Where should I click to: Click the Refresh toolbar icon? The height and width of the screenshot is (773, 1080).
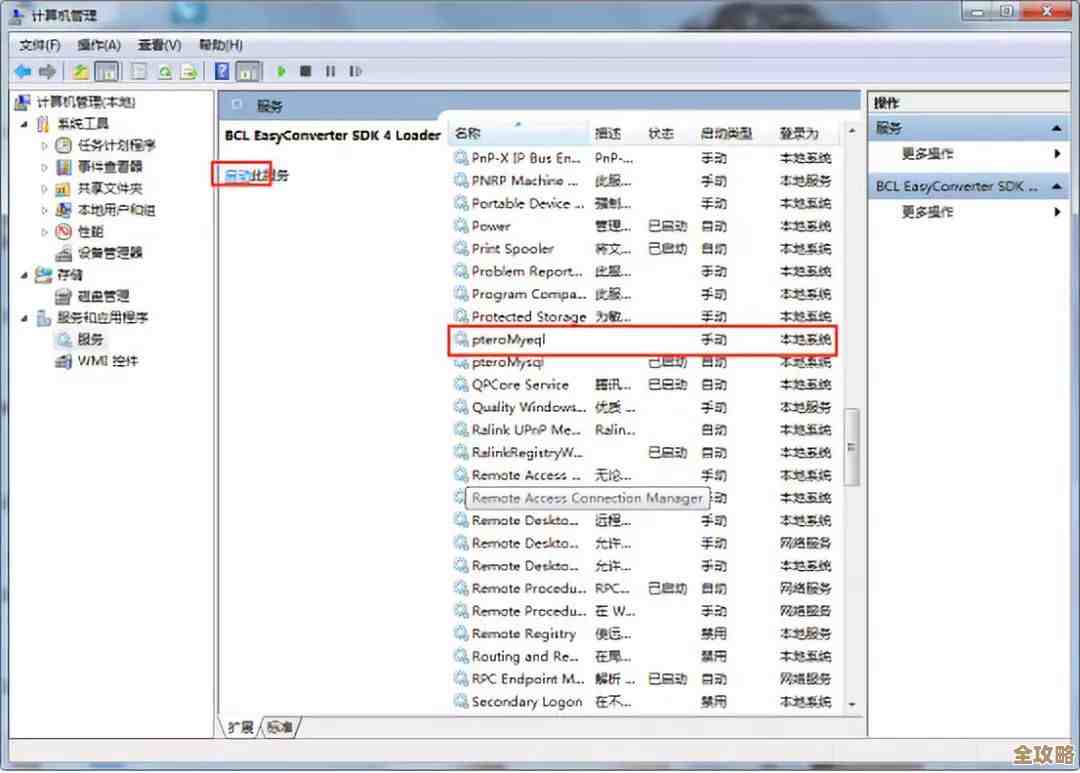[x=164, y=72]
